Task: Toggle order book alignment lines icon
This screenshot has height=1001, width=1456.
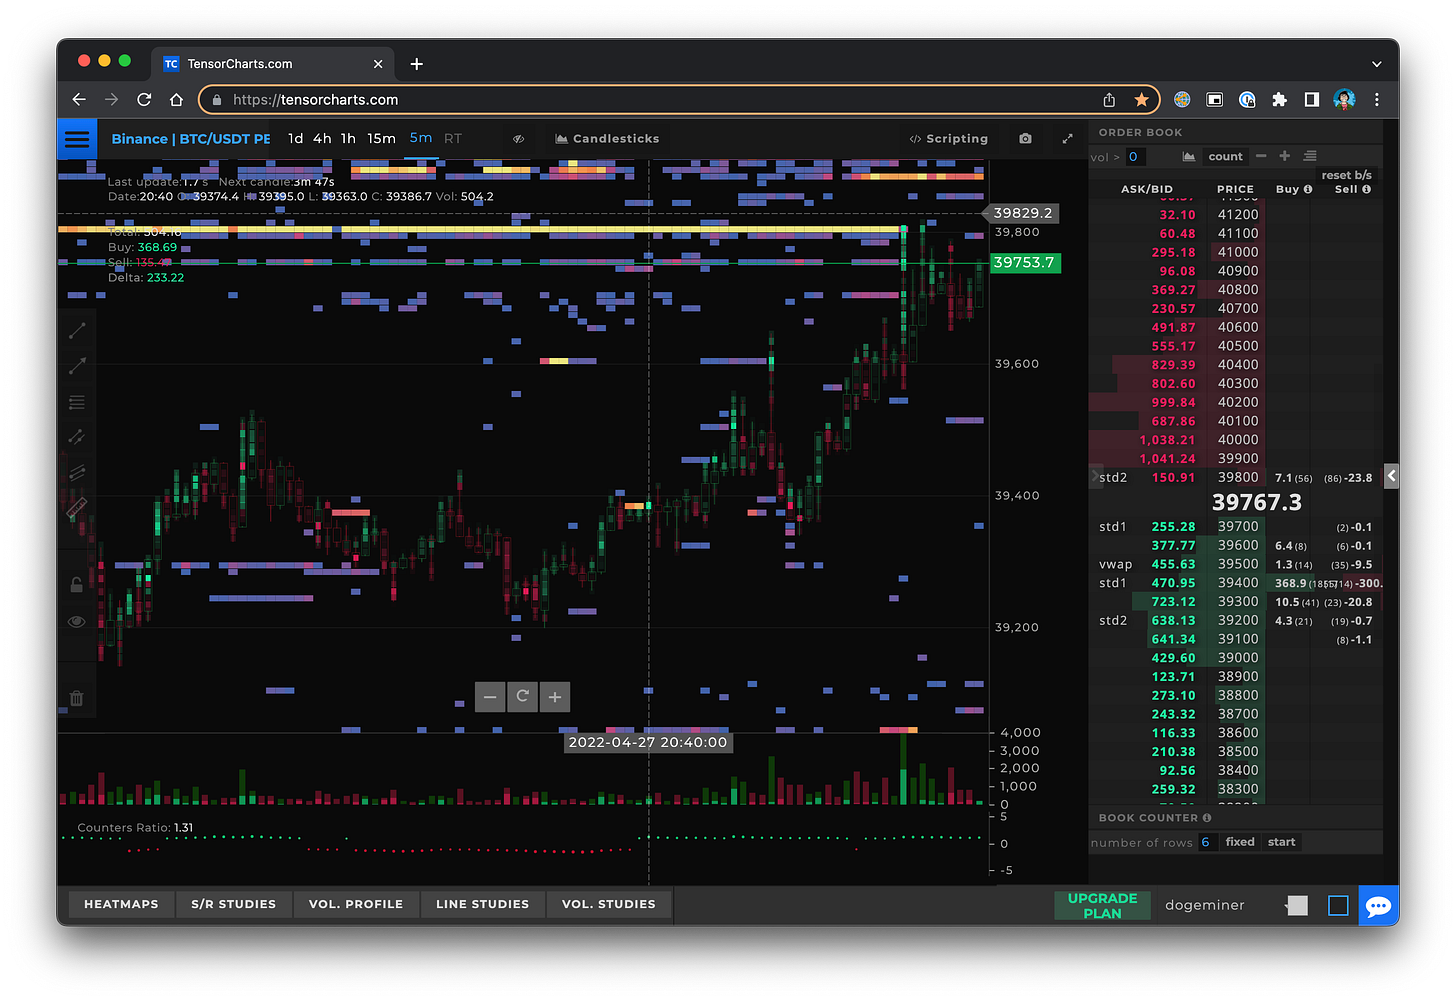Action: click(x=1310, y=155)
